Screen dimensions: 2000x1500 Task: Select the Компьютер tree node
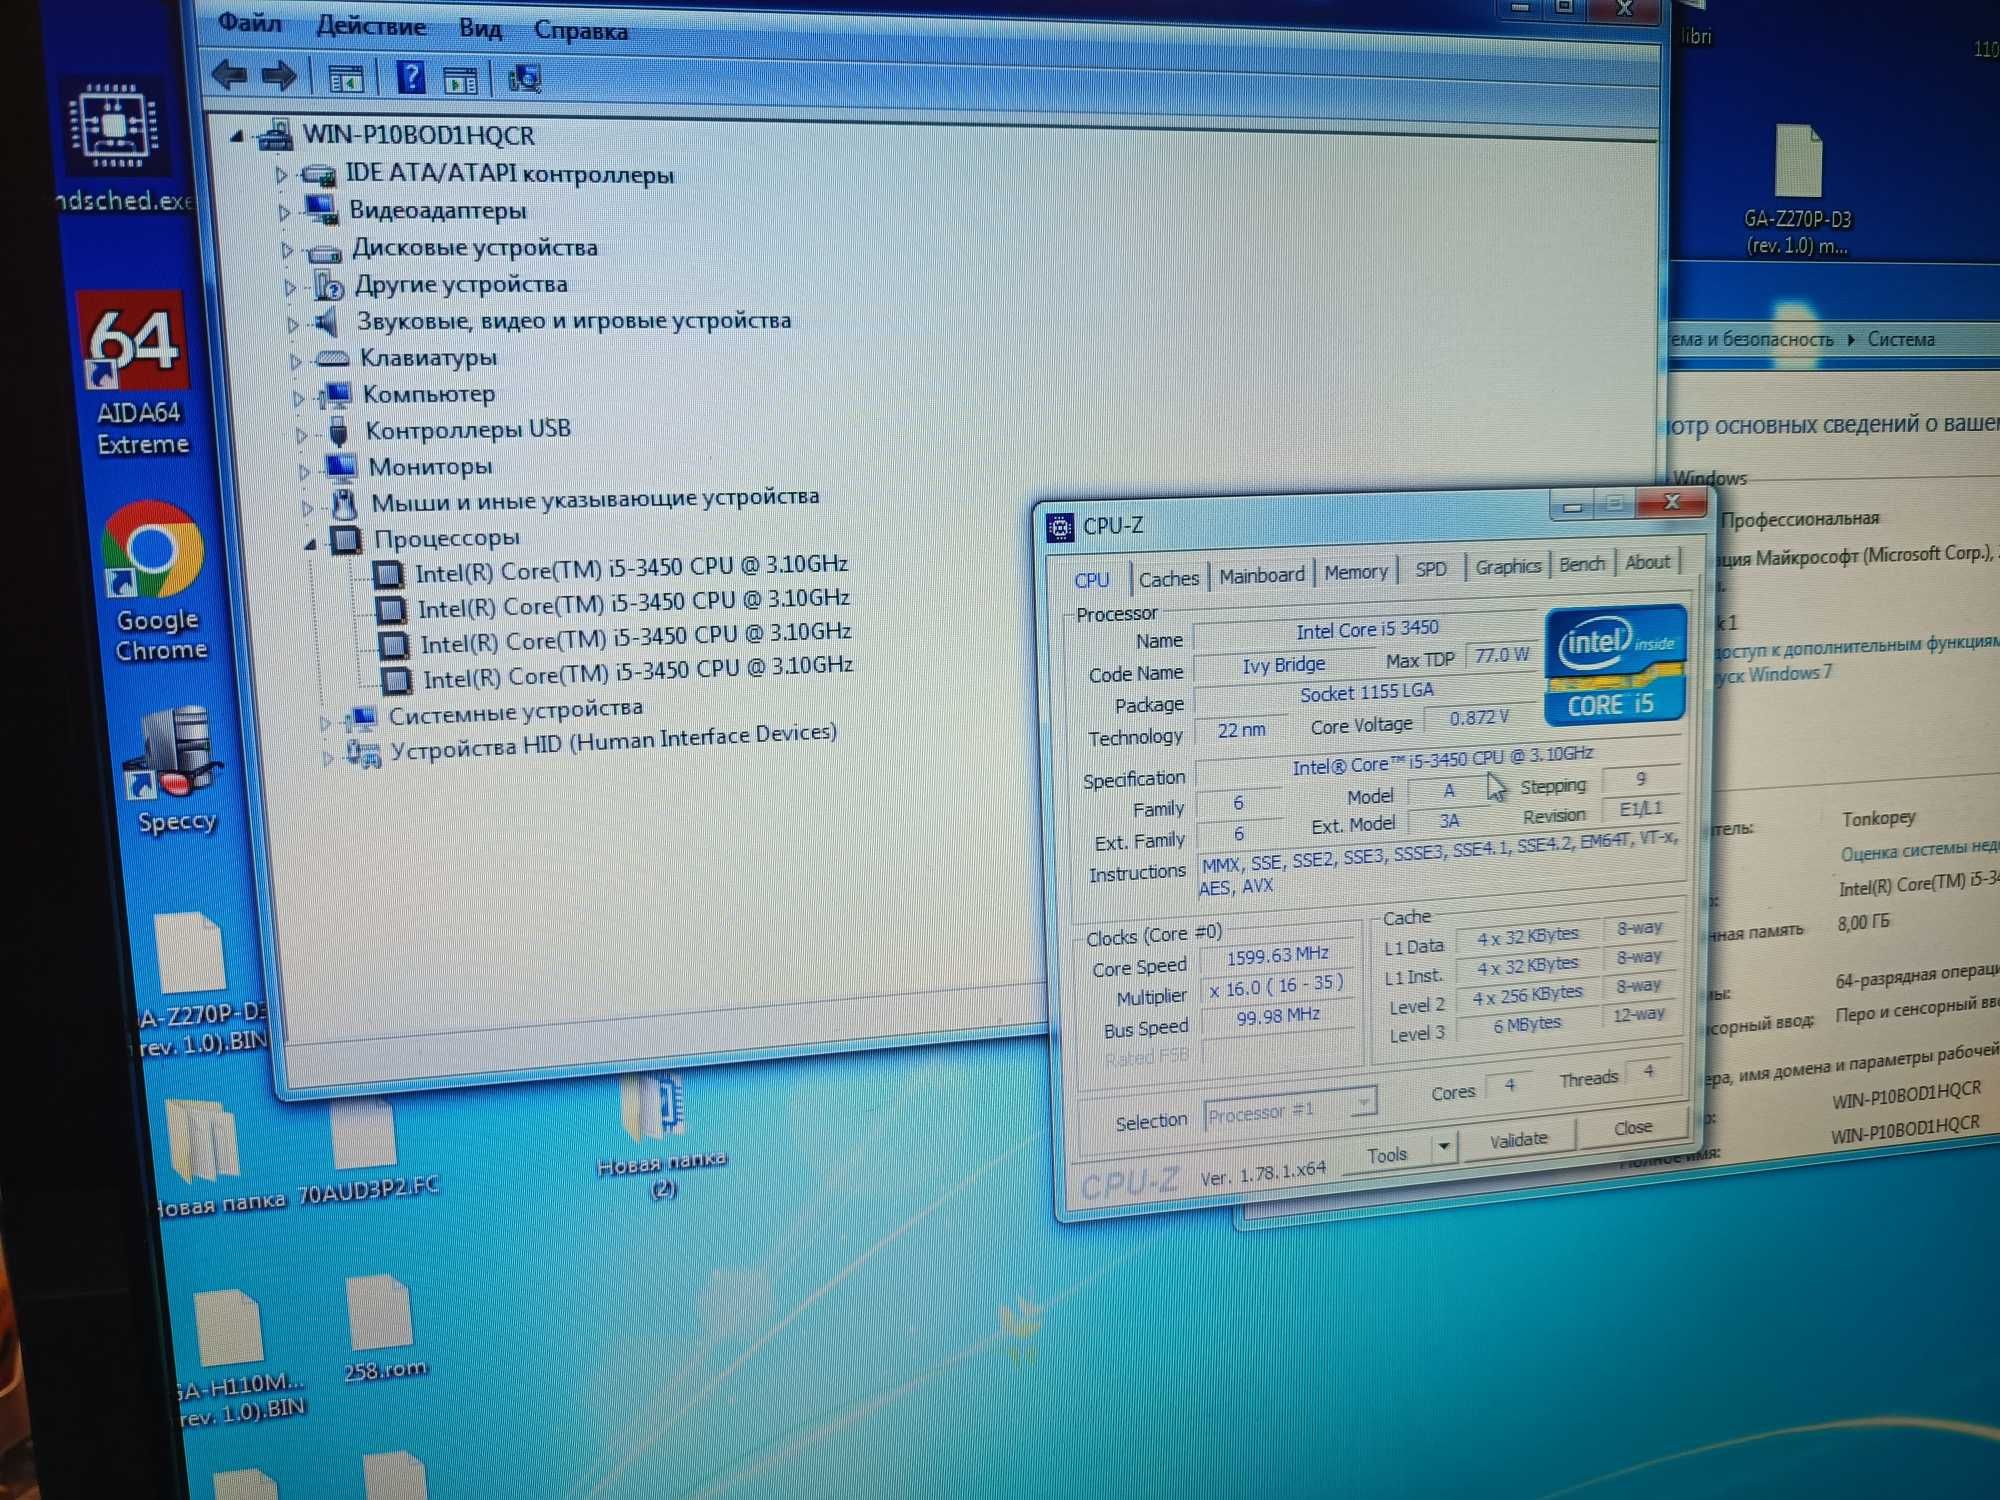428,395
